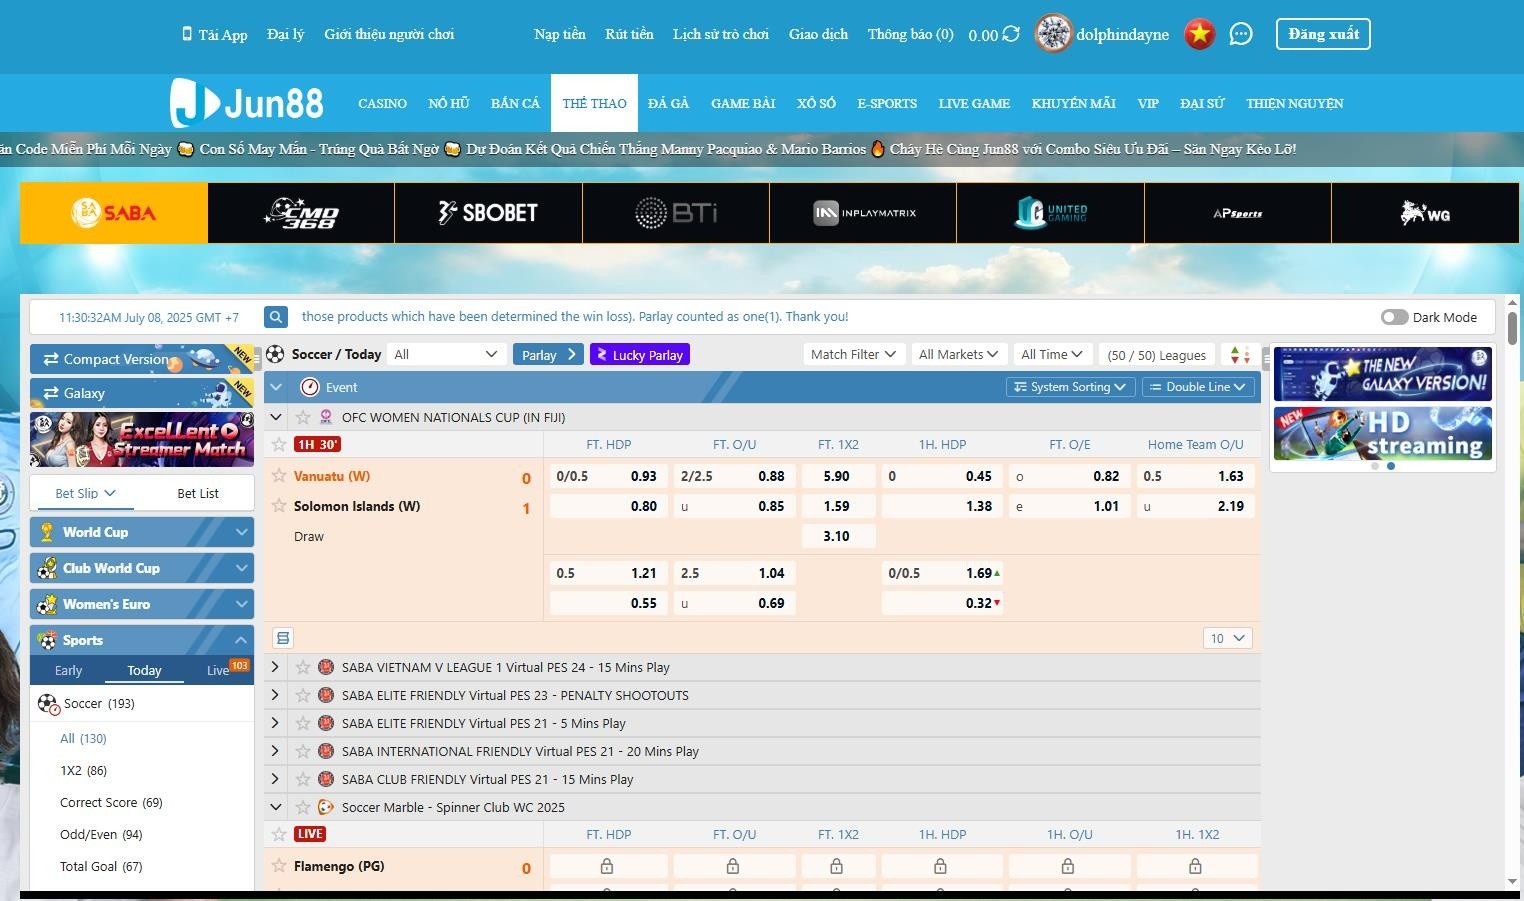Expand the Club World Cup sidebar section
The height and width of the screenshot is (901, 1524).
(x=142, y=568)
